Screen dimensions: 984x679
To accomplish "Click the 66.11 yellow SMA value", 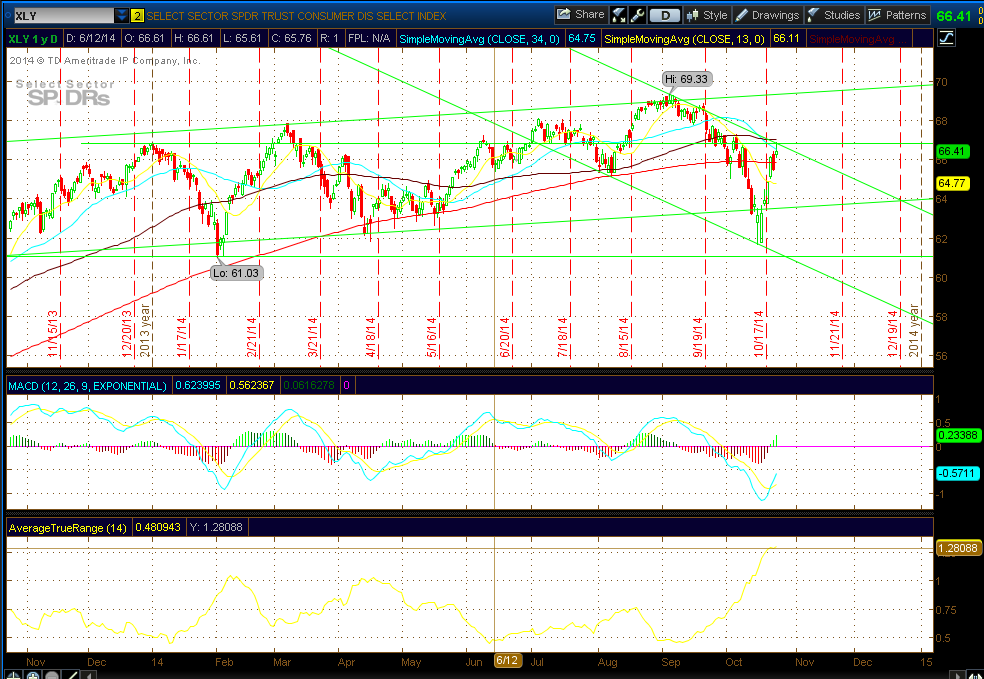I will tap(786, 39).
